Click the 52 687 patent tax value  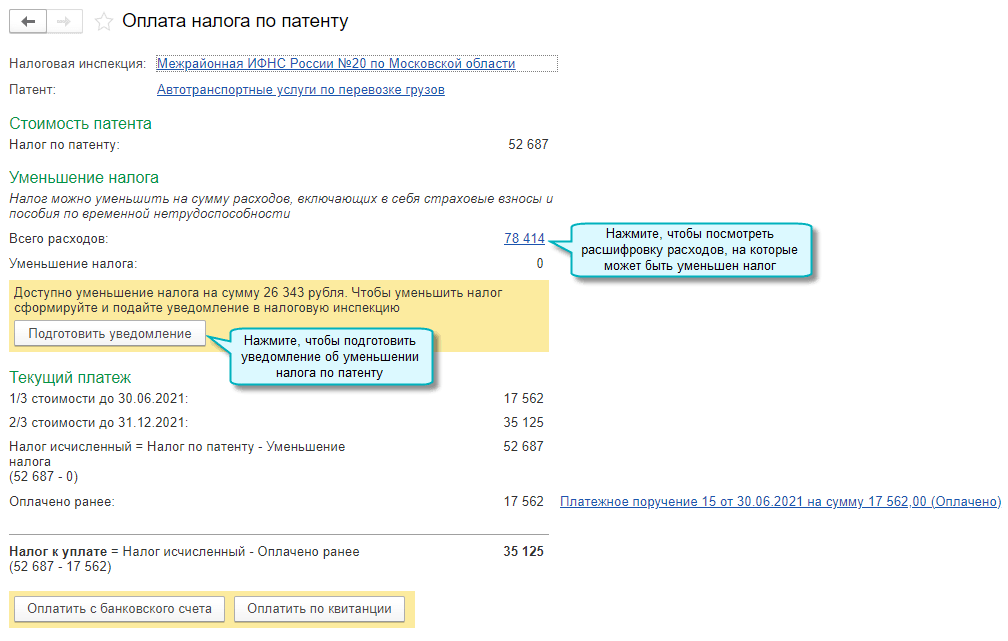(528, 145)
